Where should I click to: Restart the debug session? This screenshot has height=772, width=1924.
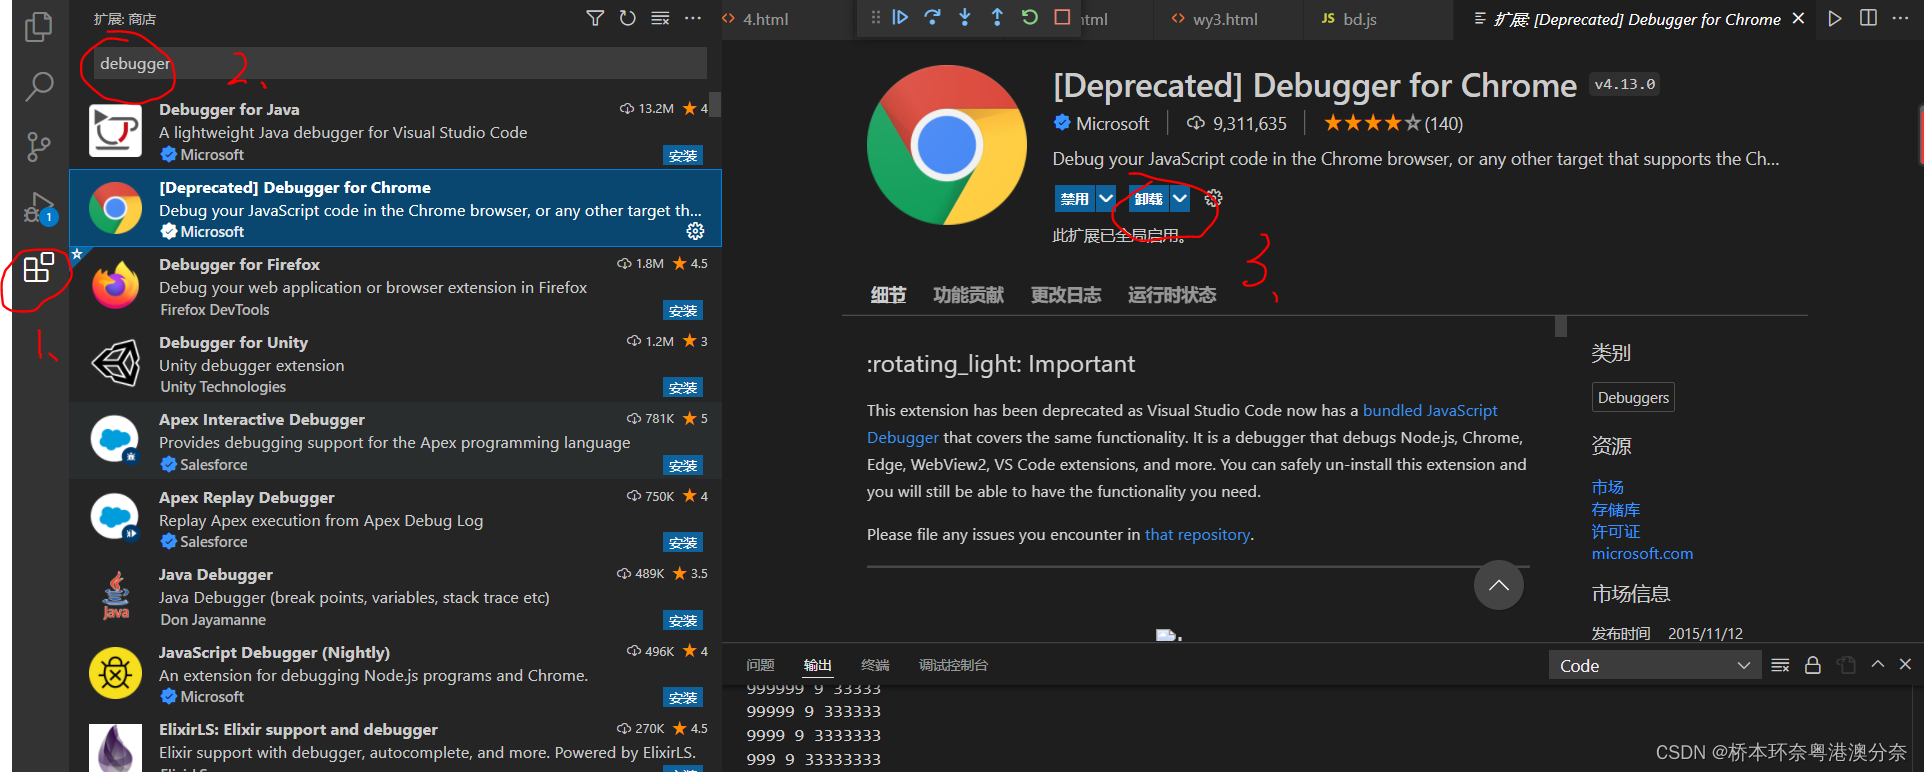click(1029, 17)
